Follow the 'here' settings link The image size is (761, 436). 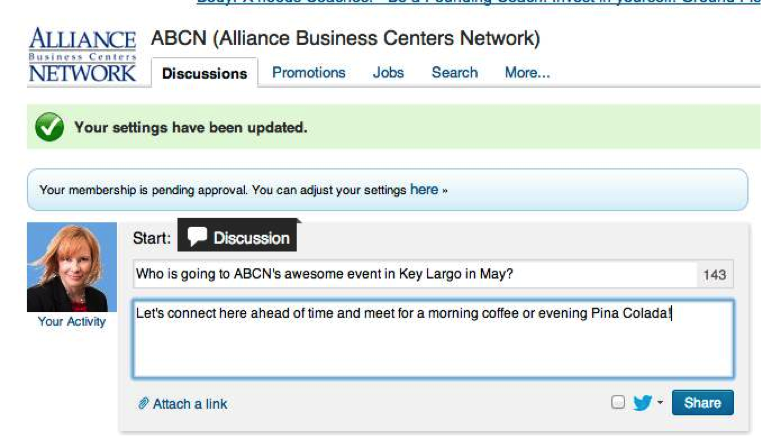(x=424, y=189)
